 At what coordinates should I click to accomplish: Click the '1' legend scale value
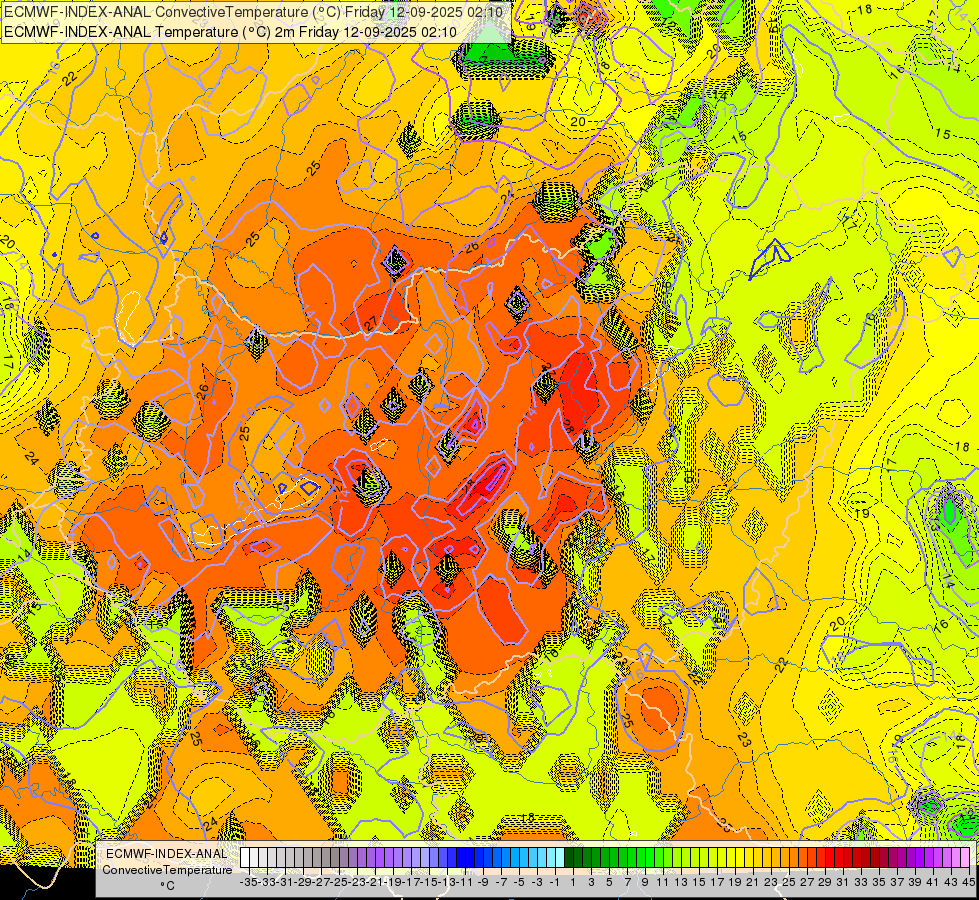(573, 883)
